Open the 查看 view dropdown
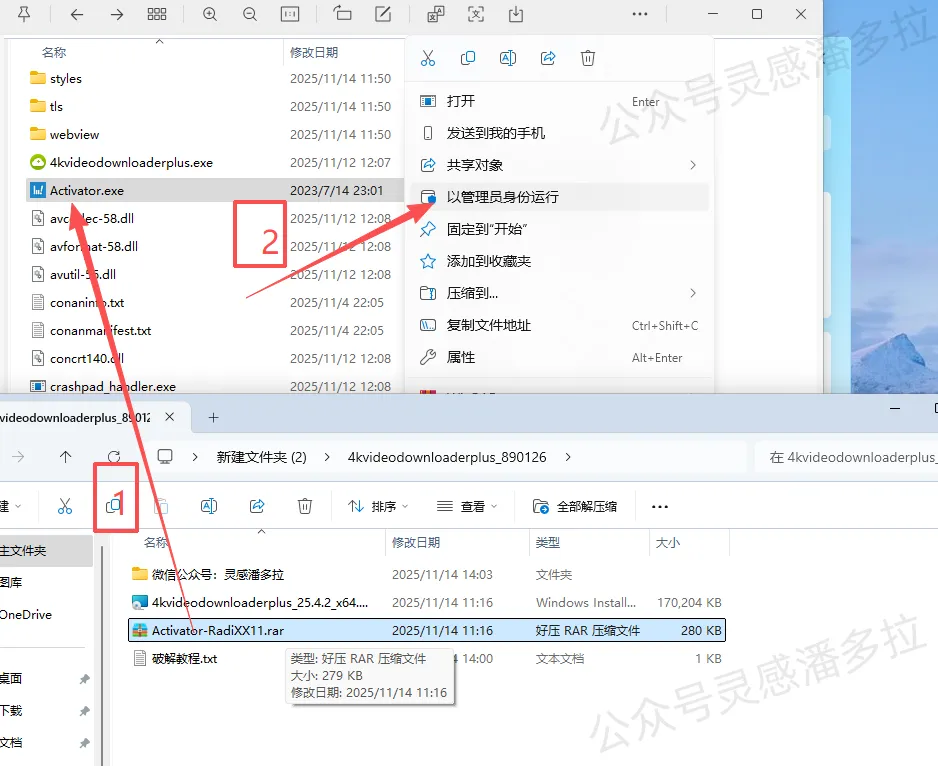The height and width of the screenshot is (766, 938). pyautogui.click(x=467, y=506)
